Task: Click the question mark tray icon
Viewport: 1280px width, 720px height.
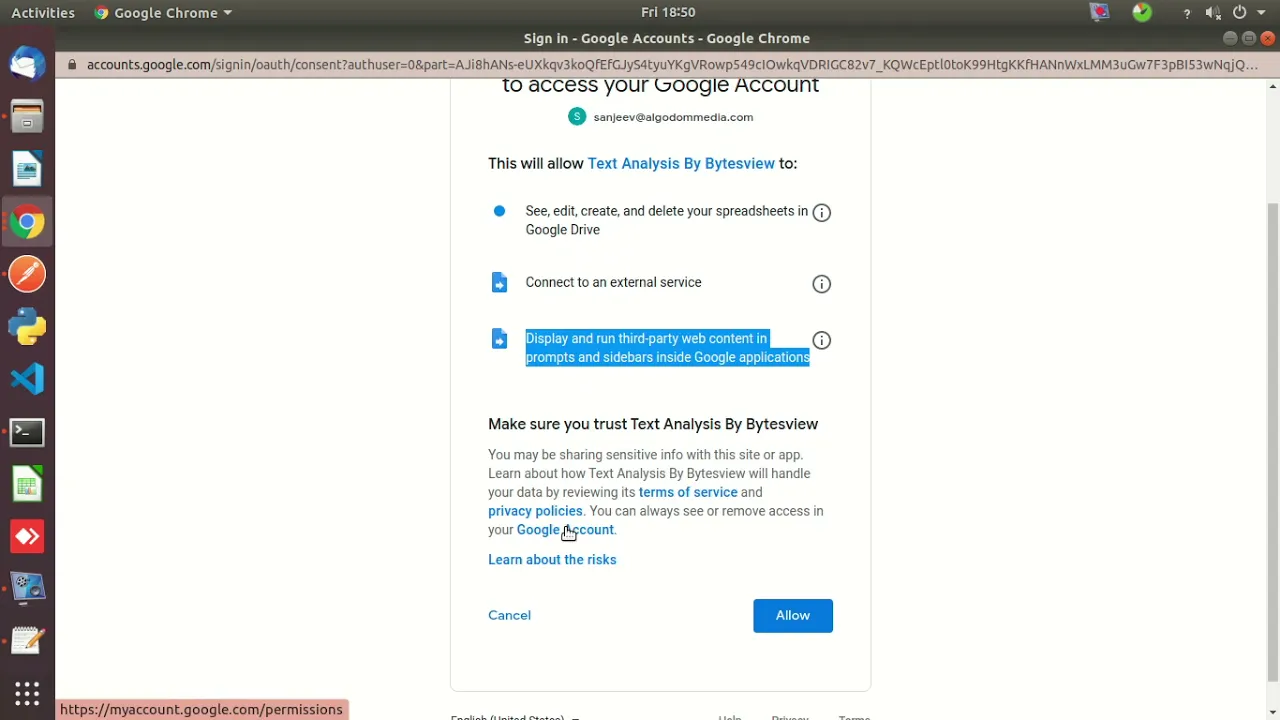Action: tap(1186, 13)
